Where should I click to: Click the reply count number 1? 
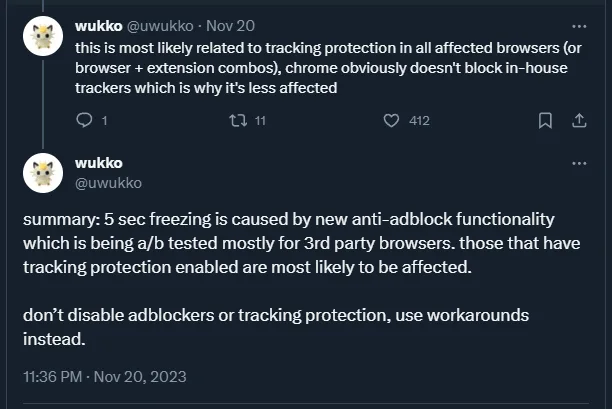104,121
